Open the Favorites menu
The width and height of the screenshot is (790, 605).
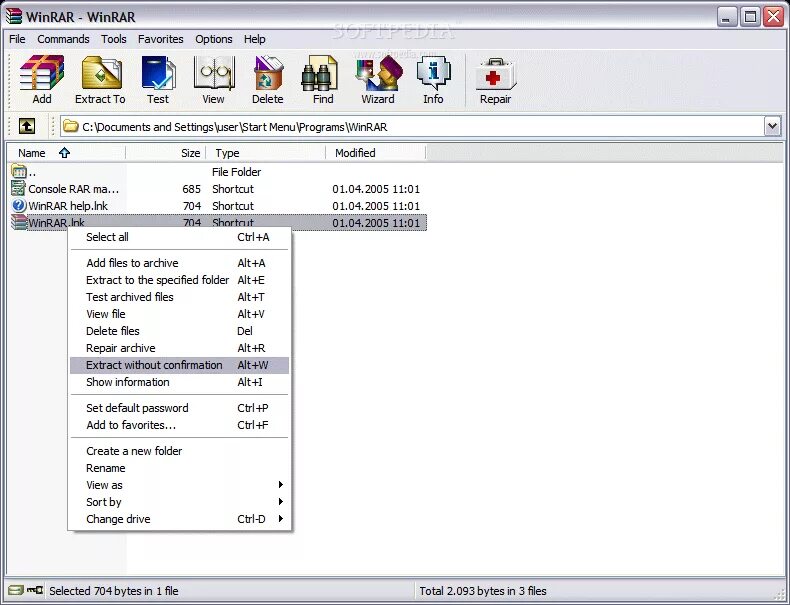[161, 39]
